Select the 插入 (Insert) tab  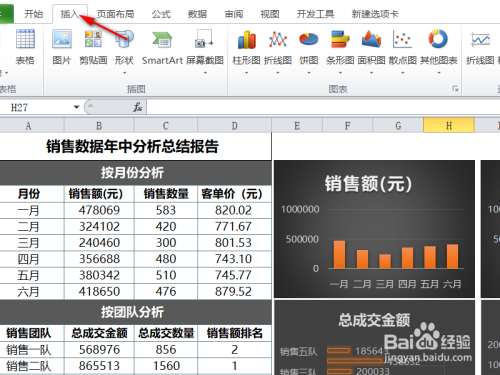[x=70, y=14]
